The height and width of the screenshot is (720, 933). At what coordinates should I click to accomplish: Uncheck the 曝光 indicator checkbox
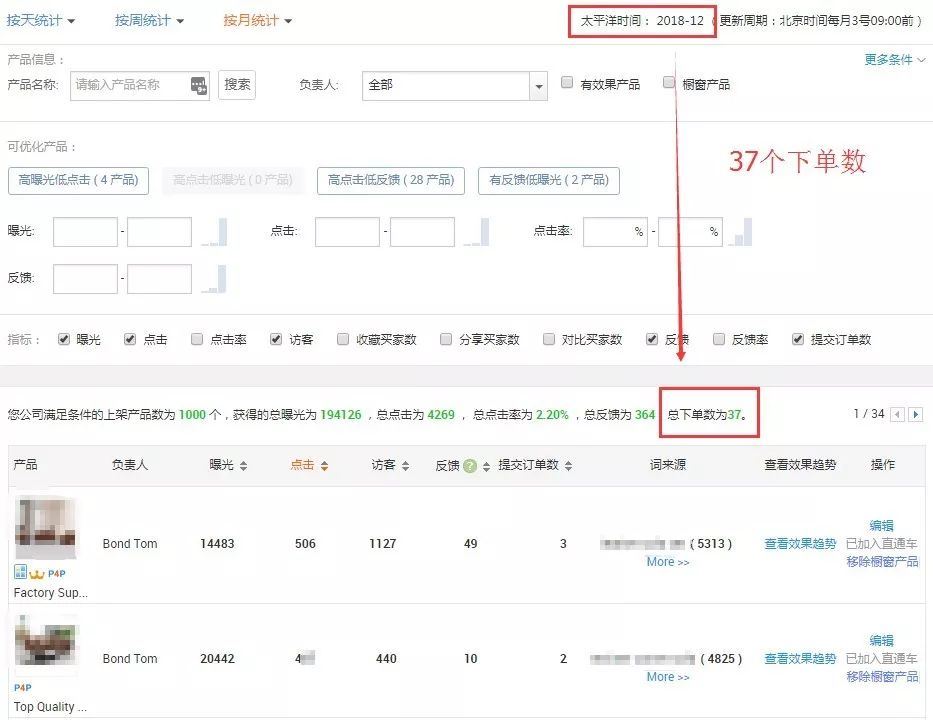tap(64, 339)
